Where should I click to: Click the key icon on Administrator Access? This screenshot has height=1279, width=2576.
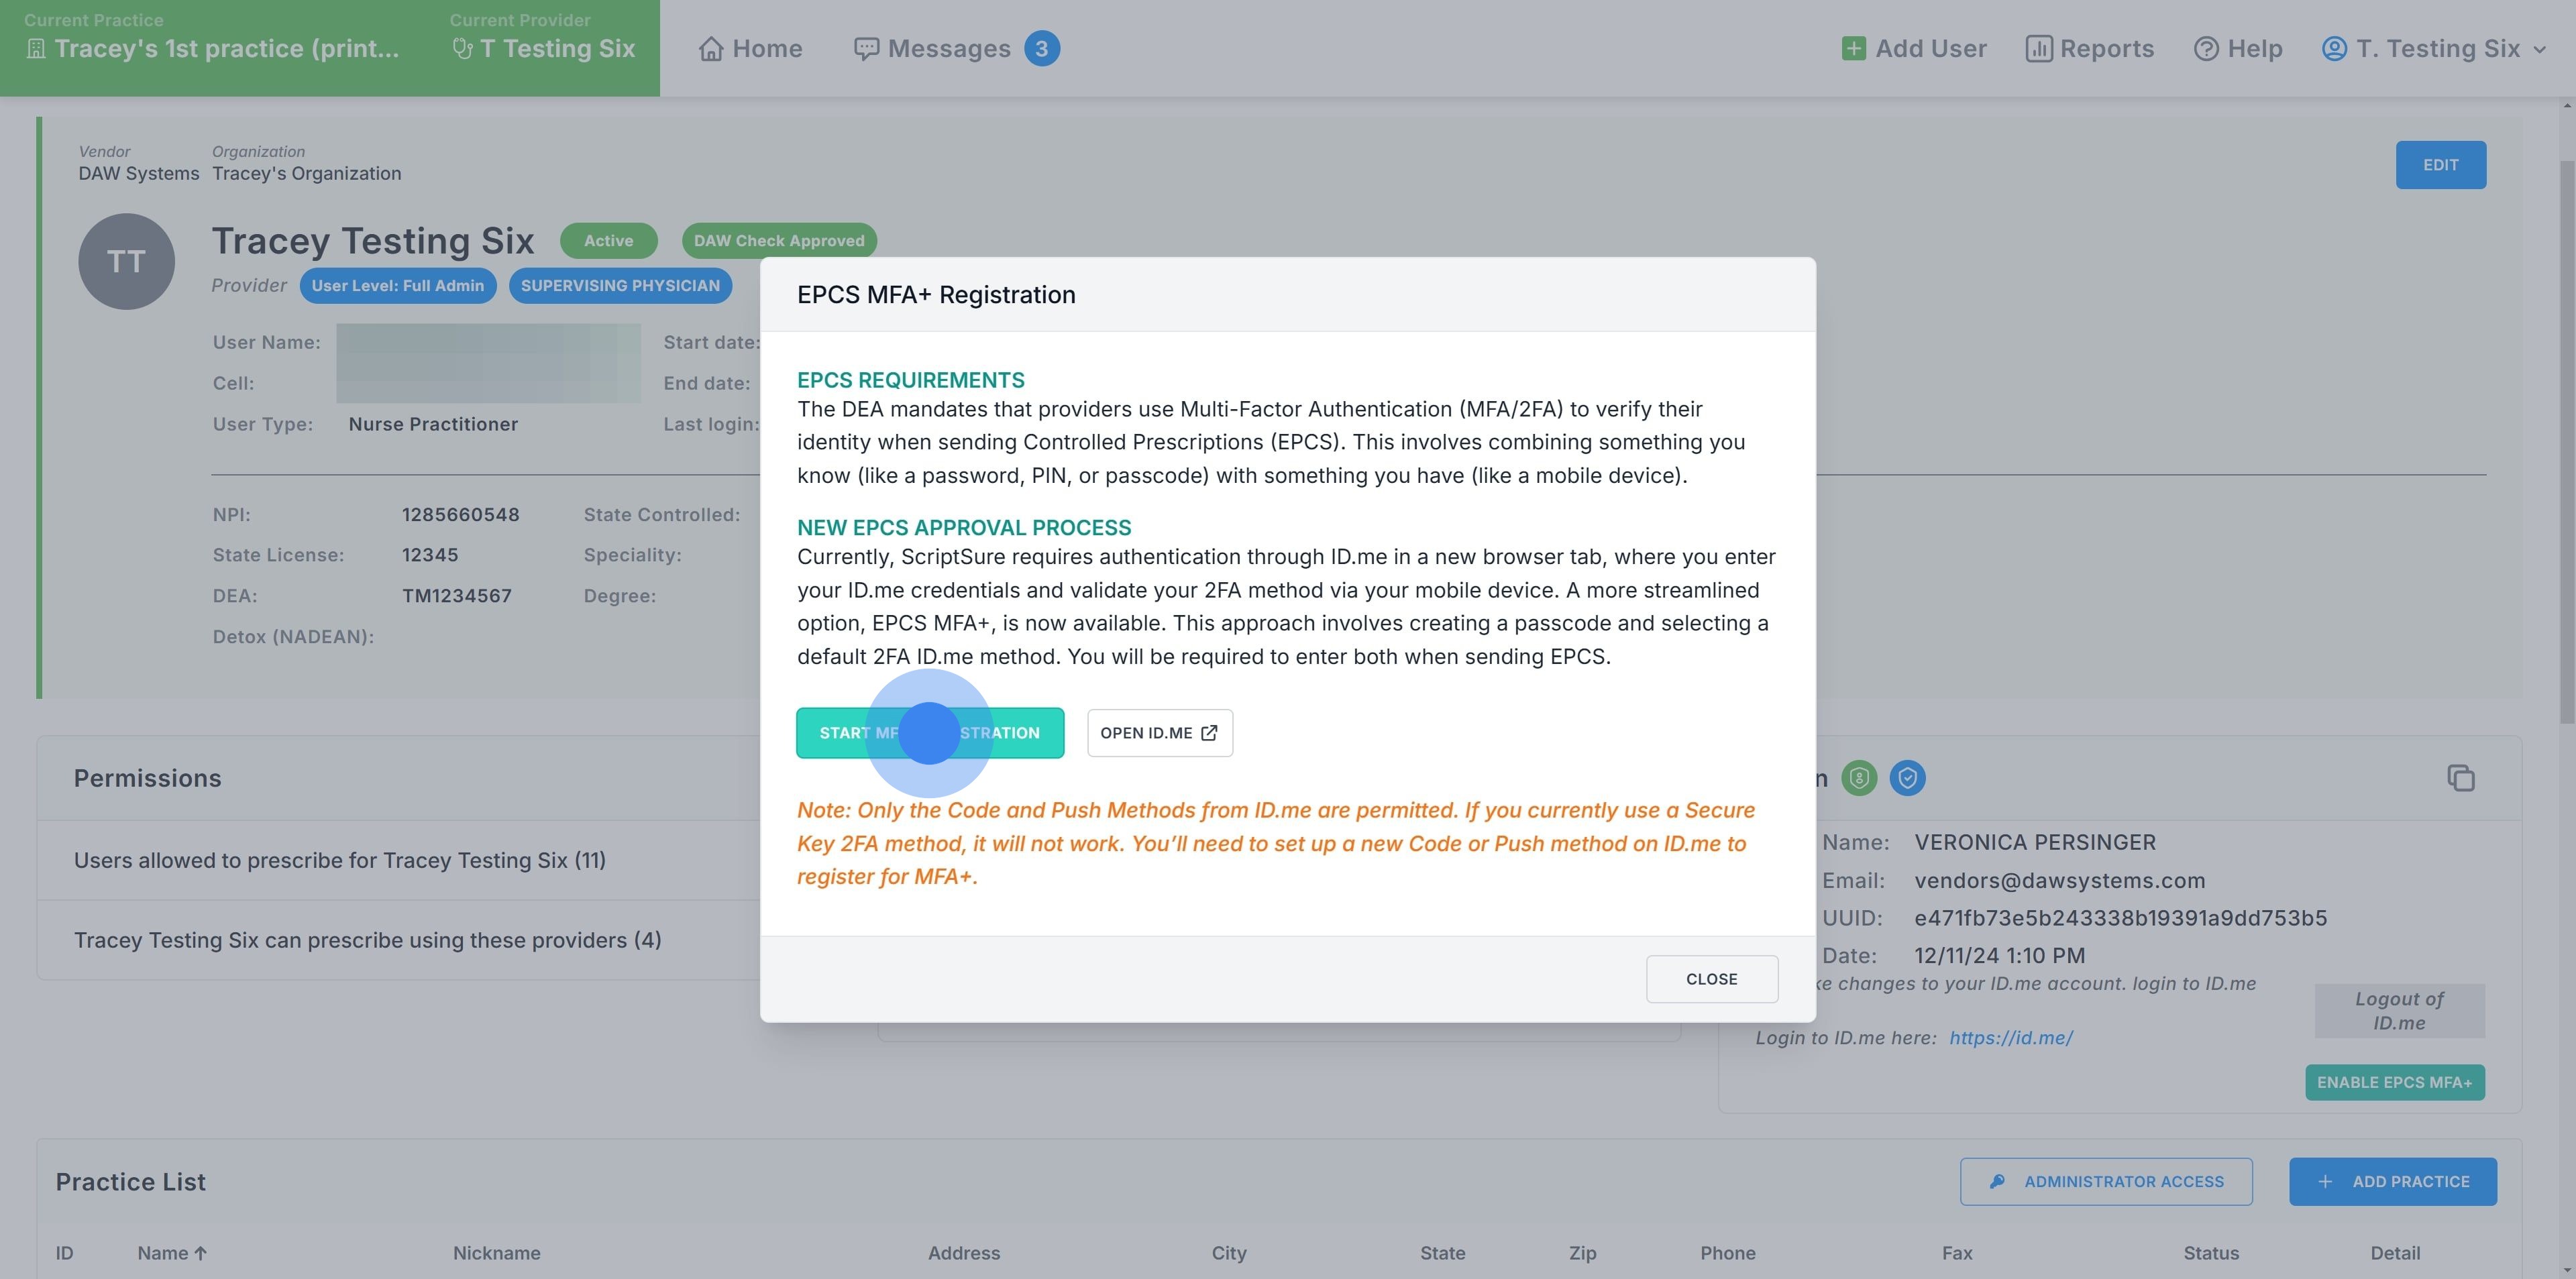click(x=1997, y=1182)
